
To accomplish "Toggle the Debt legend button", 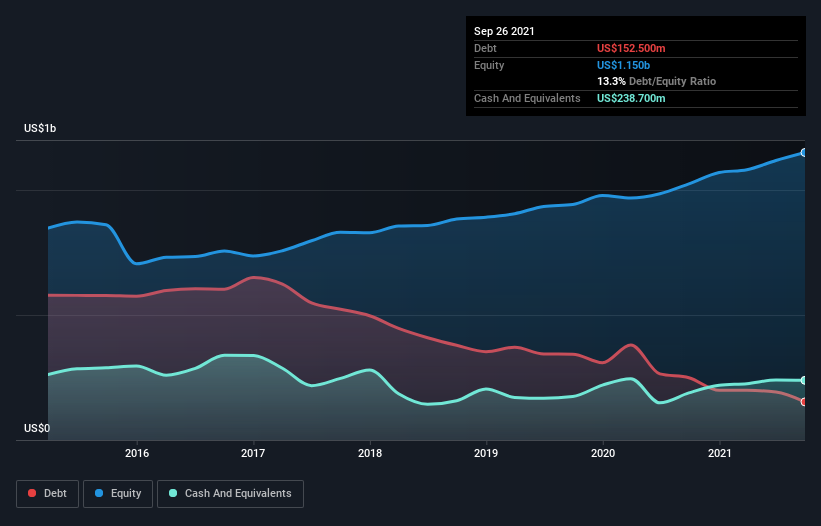I will [x=48, y=494].
